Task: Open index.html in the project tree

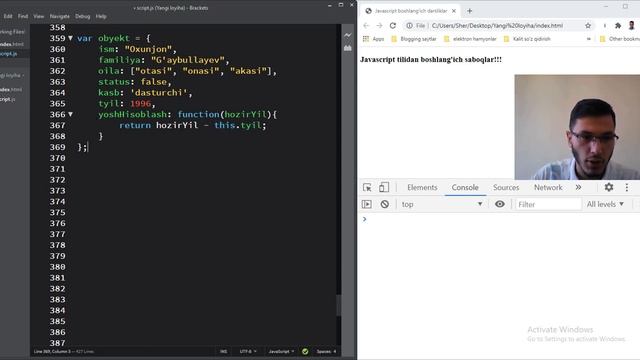Action: [x=11, y=90]
